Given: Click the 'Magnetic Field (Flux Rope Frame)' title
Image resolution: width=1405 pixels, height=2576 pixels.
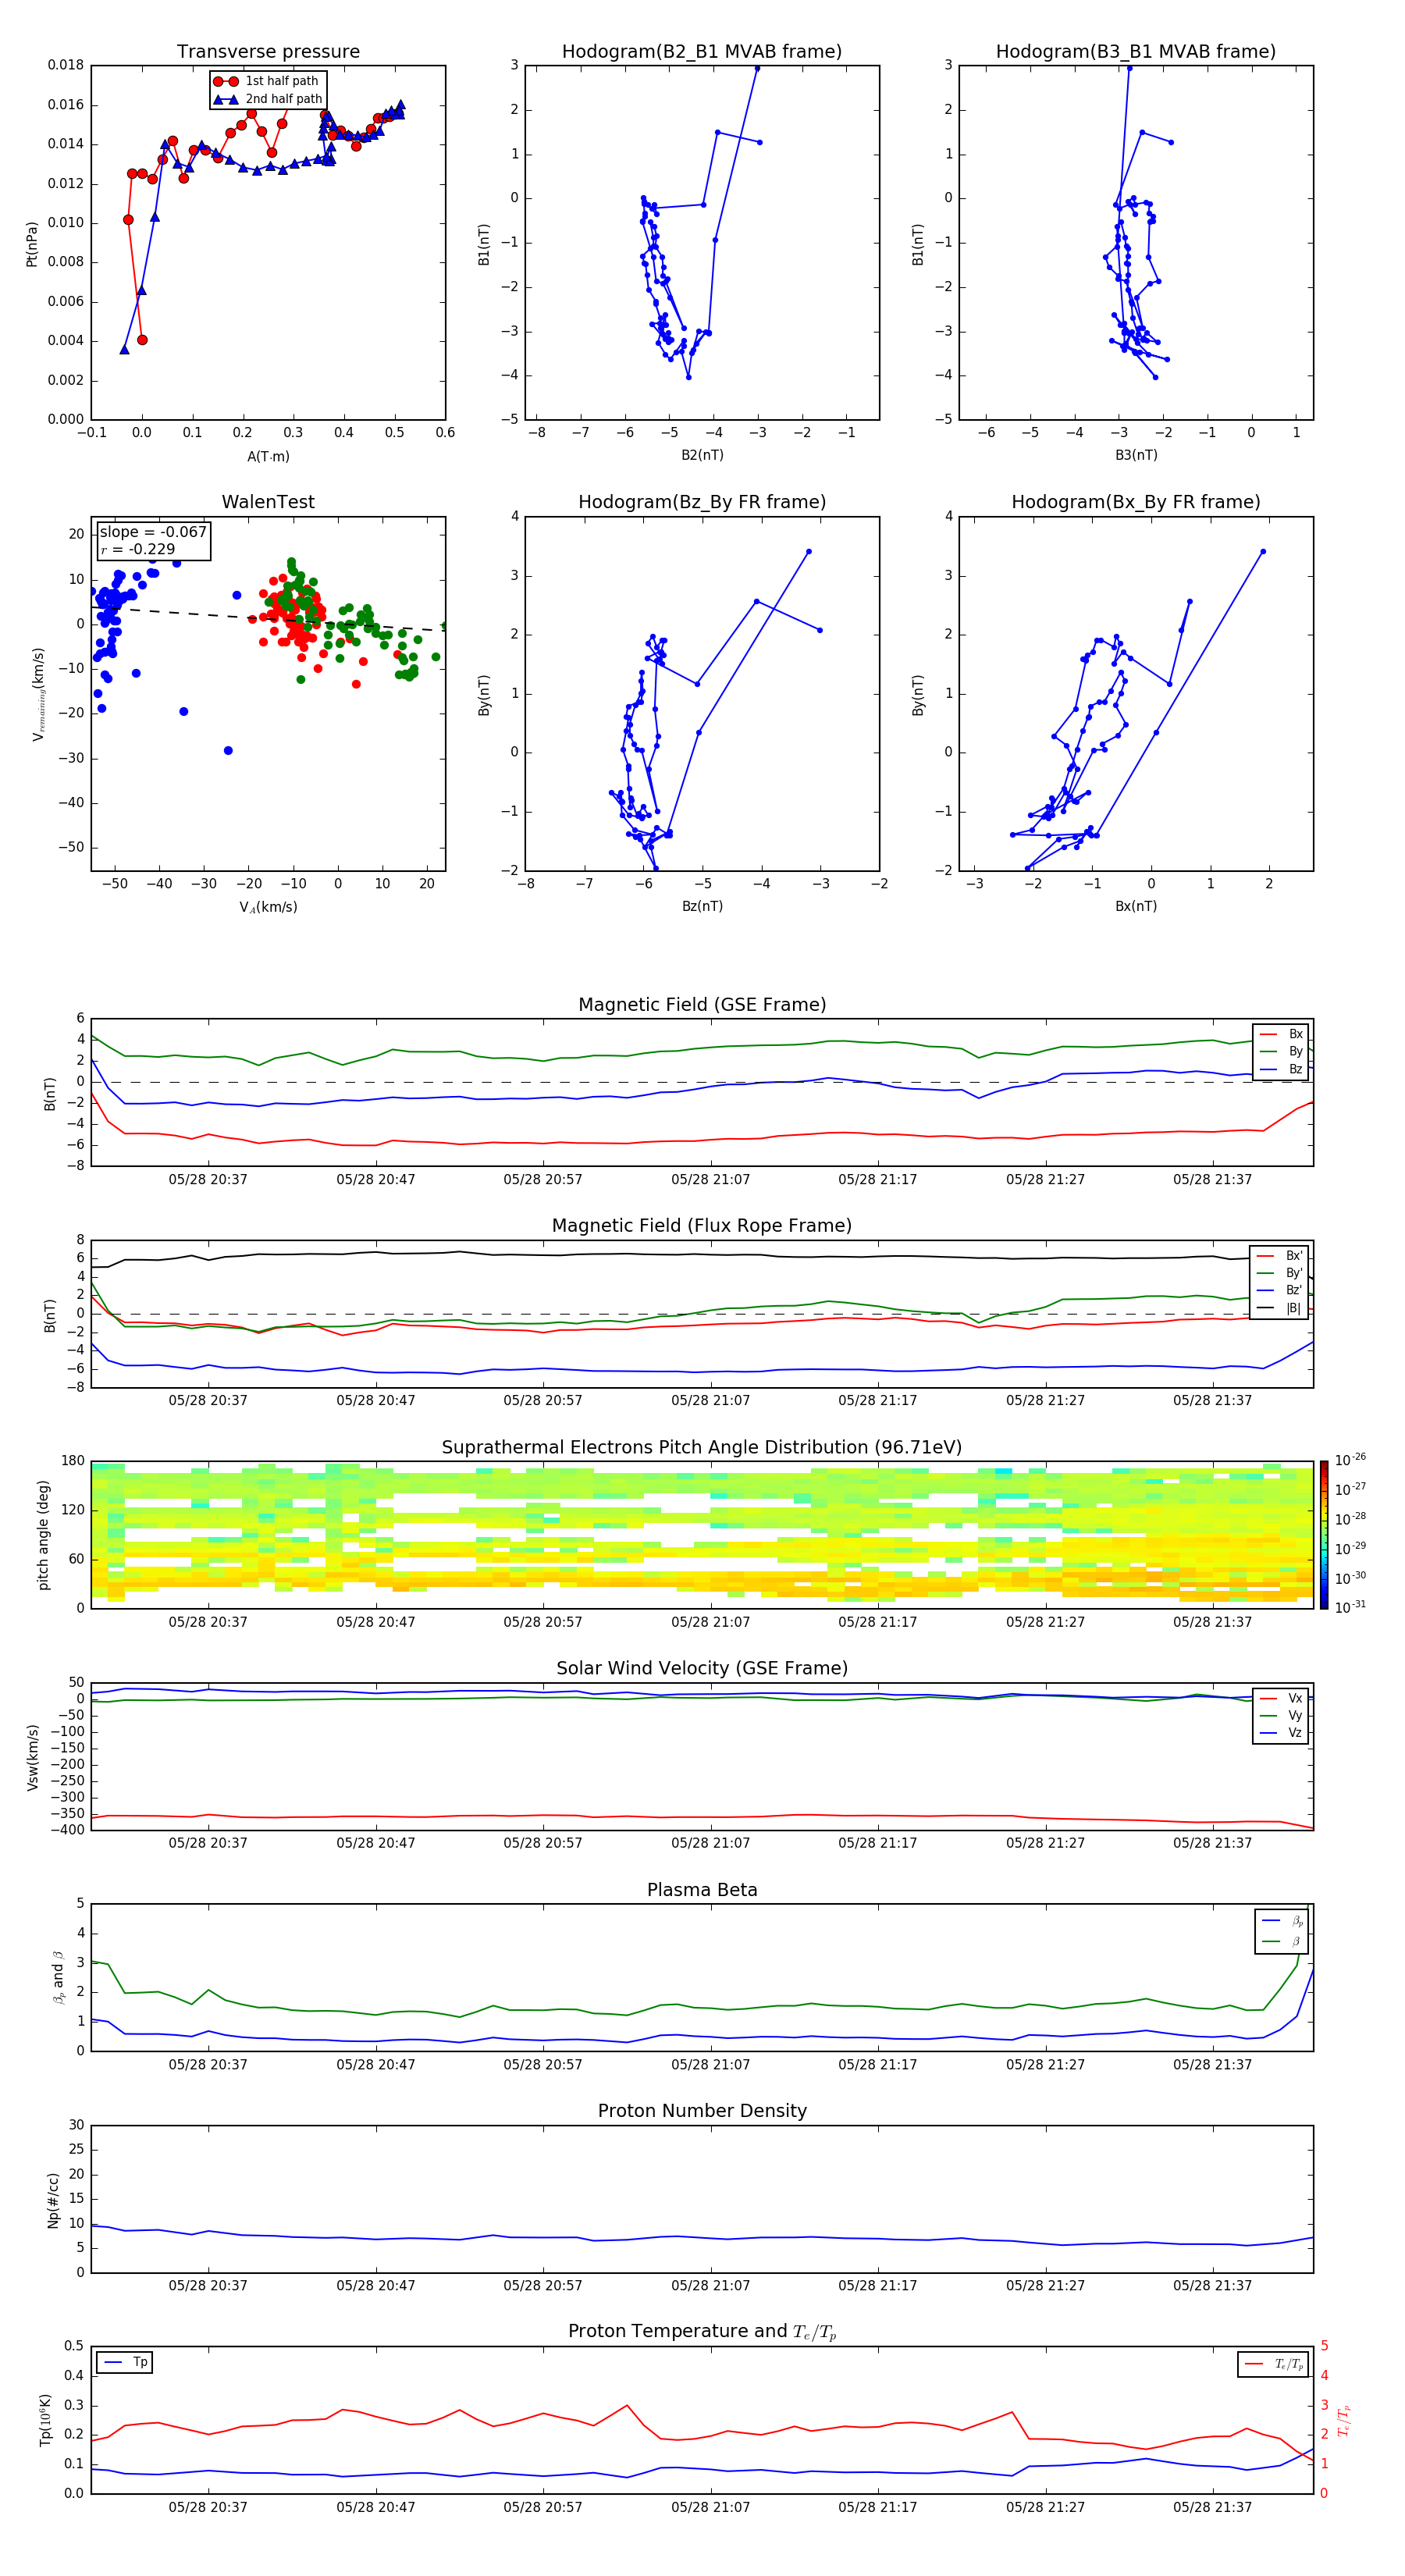Looking at the screenshot, I should pyautogui.click(x=702, y=1226).
